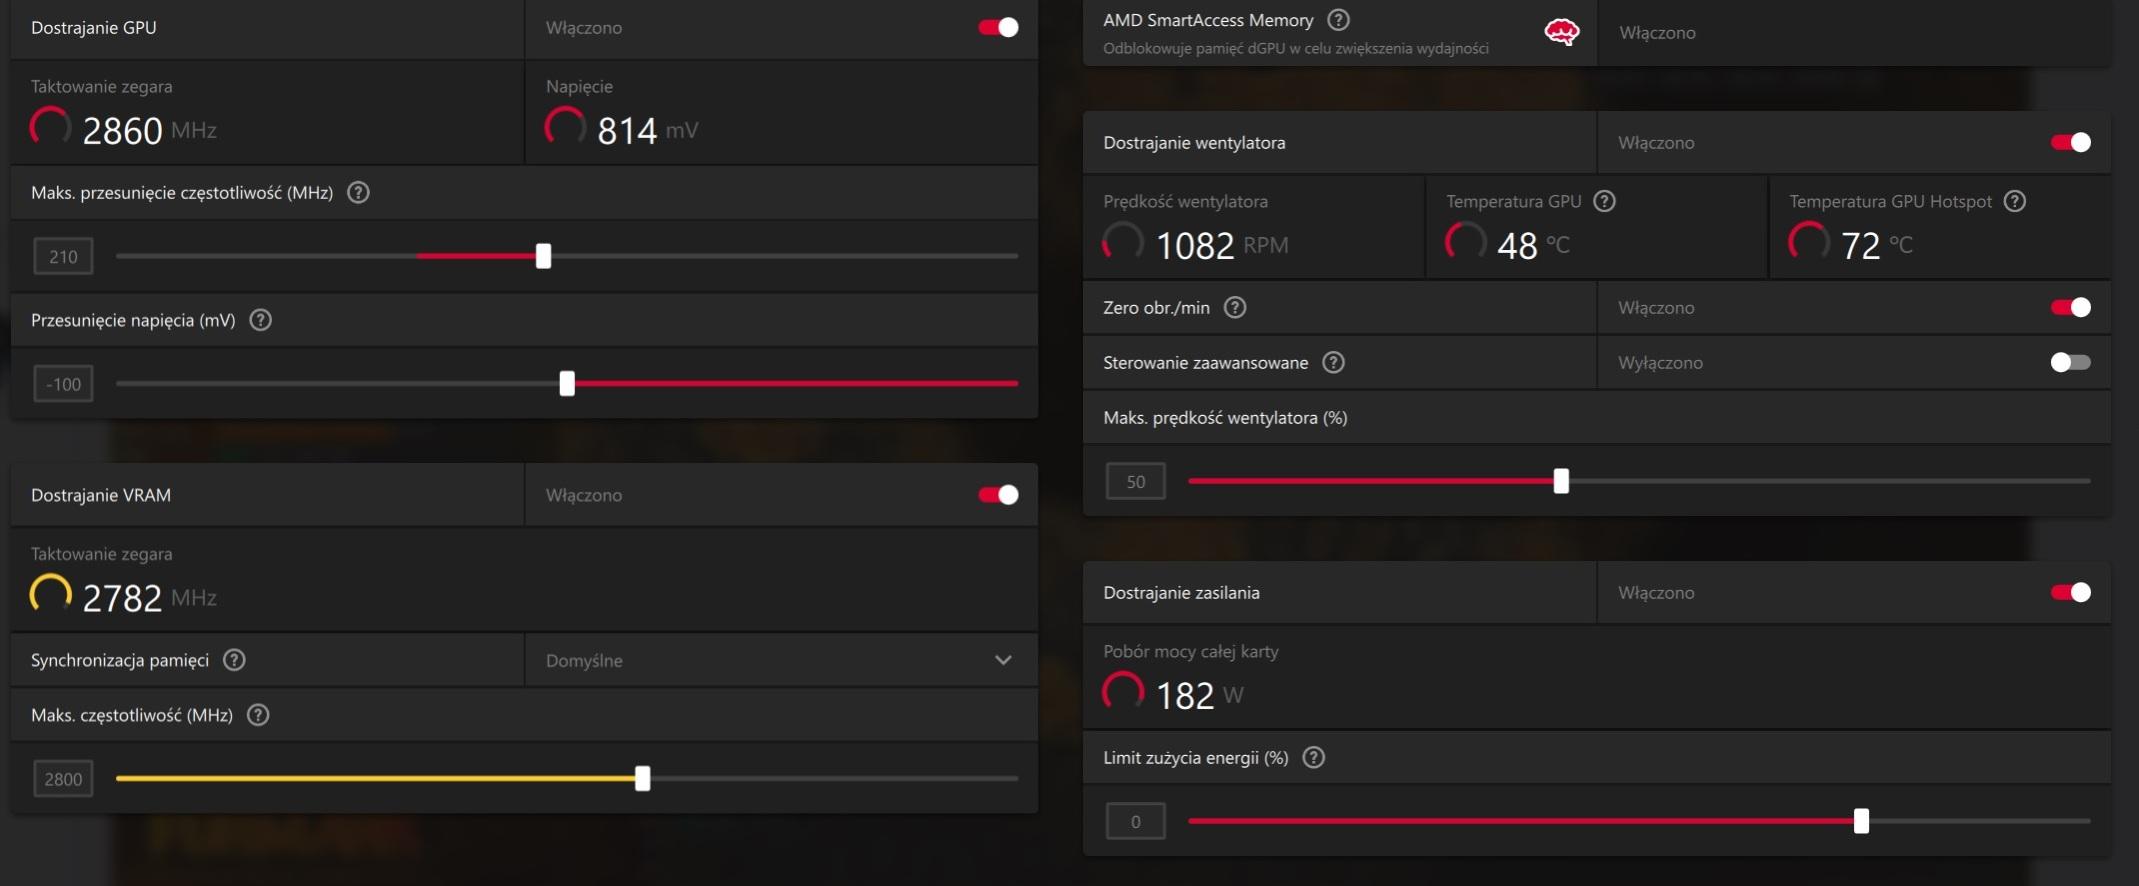Select the power limit field showing 0

click(1136, 822)
